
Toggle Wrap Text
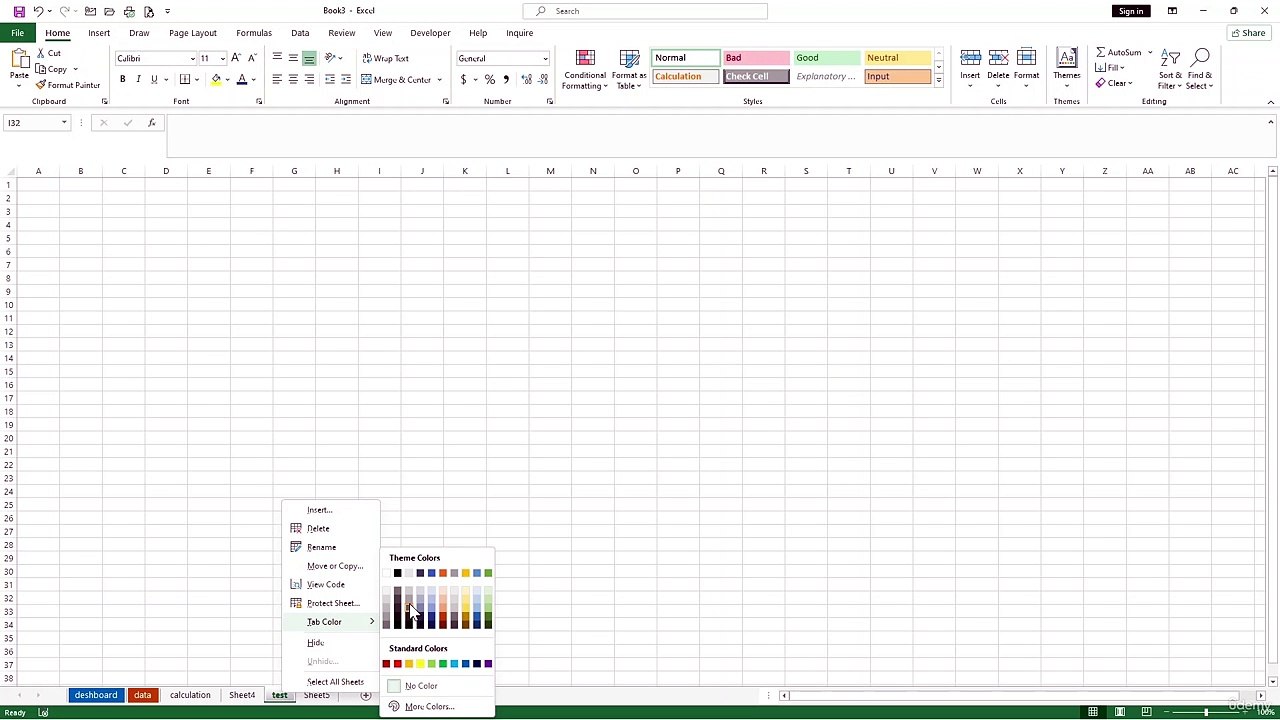(x=385, y=58)
